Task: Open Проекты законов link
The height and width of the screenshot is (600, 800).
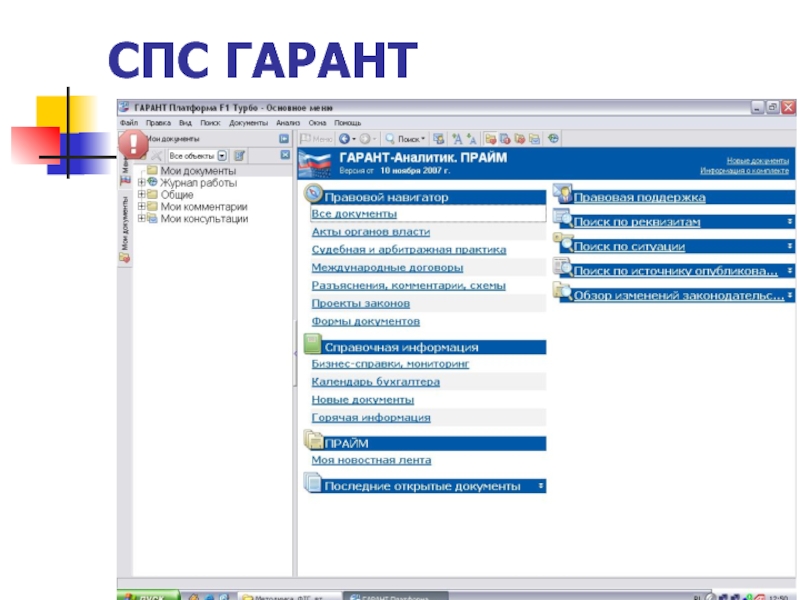Action: tap(361, 304)
